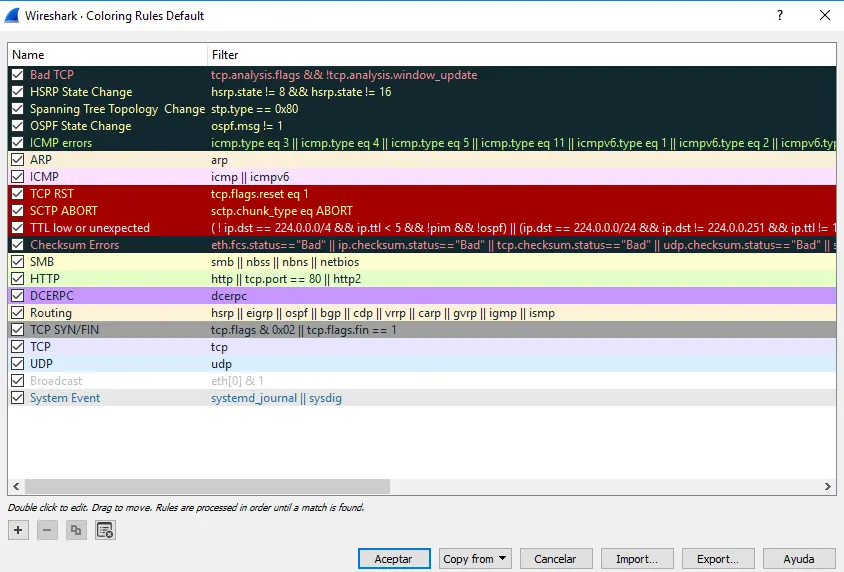Click filter 'tcp.flags.reset eq 1'
The height and width of the screenshot is (572, 844).
point(259,194)
